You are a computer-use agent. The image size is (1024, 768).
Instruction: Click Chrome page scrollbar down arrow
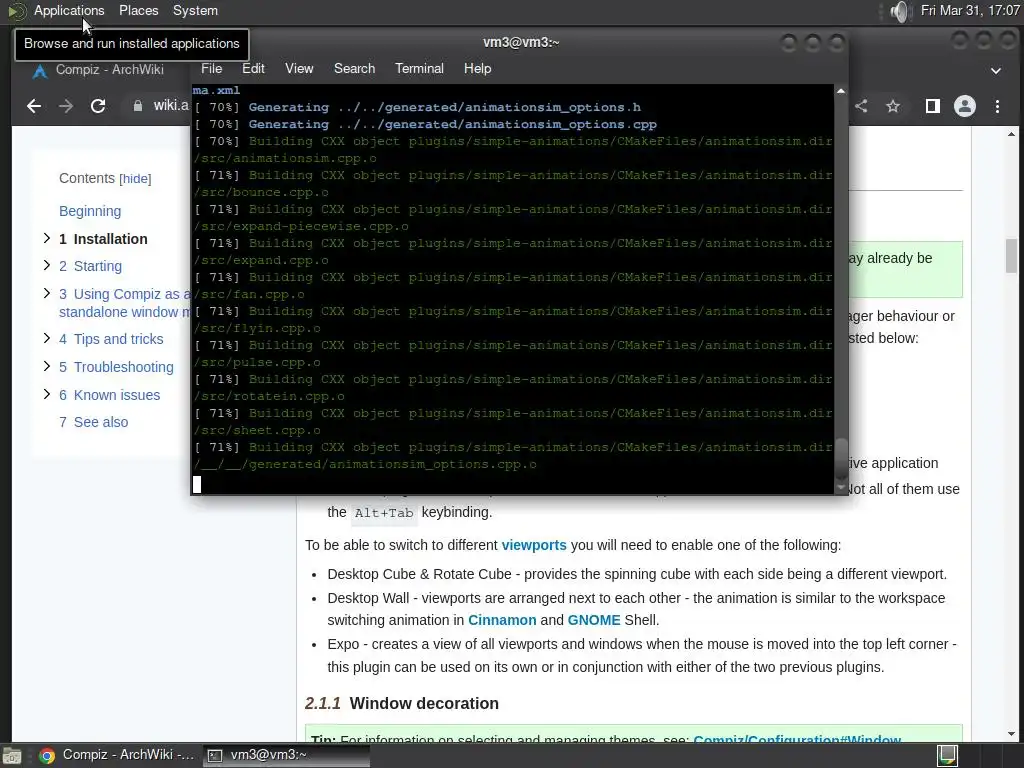1012,734
